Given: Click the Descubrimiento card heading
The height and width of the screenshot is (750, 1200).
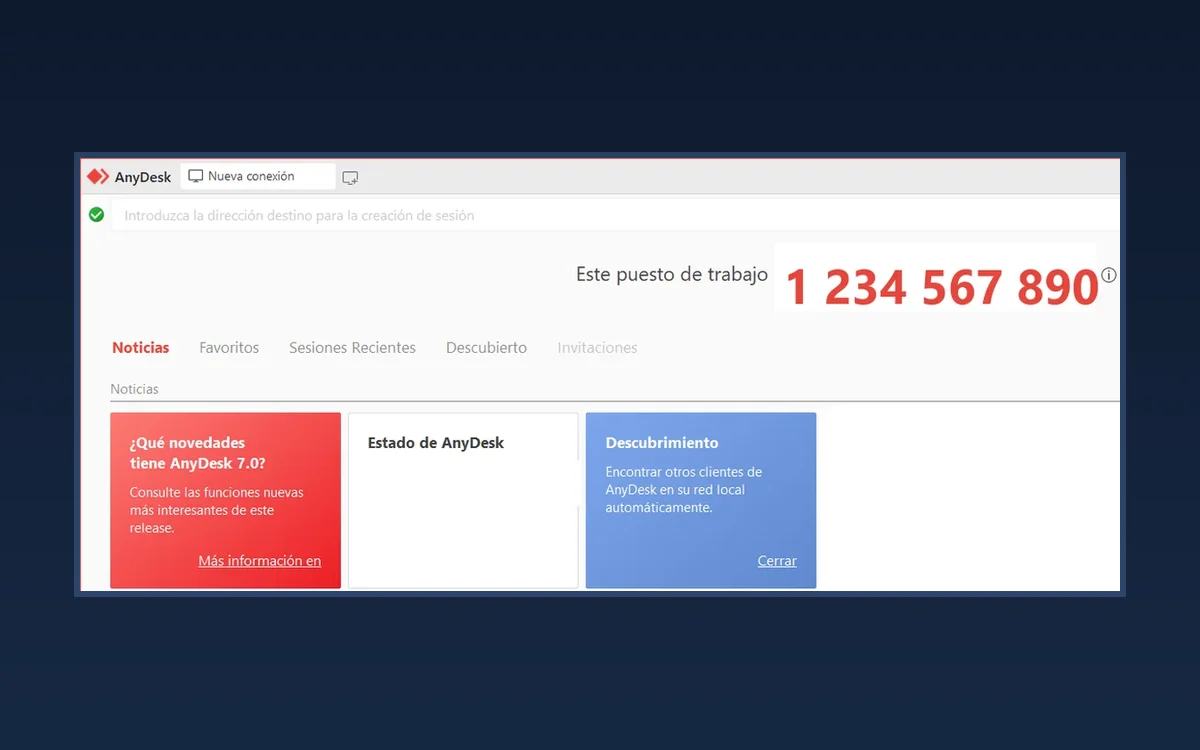Looking at the screenshot, I should (x=662, y=443).
